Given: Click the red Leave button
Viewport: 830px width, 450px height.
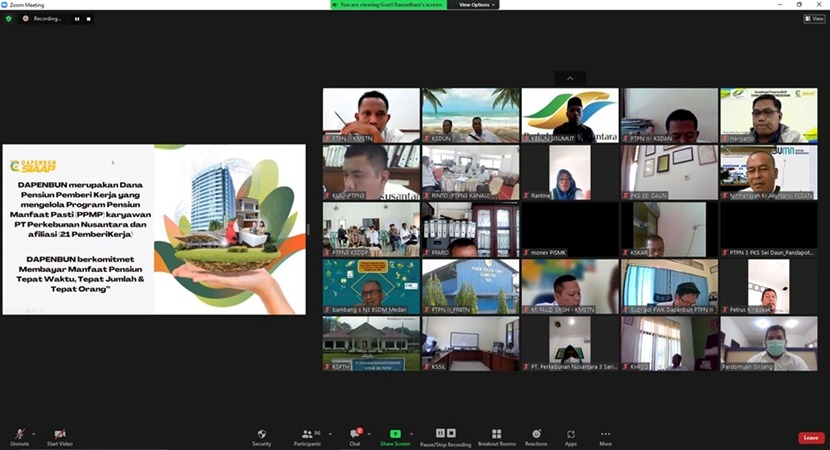Looking at the screenshot, I should click(x=811, y=438).
